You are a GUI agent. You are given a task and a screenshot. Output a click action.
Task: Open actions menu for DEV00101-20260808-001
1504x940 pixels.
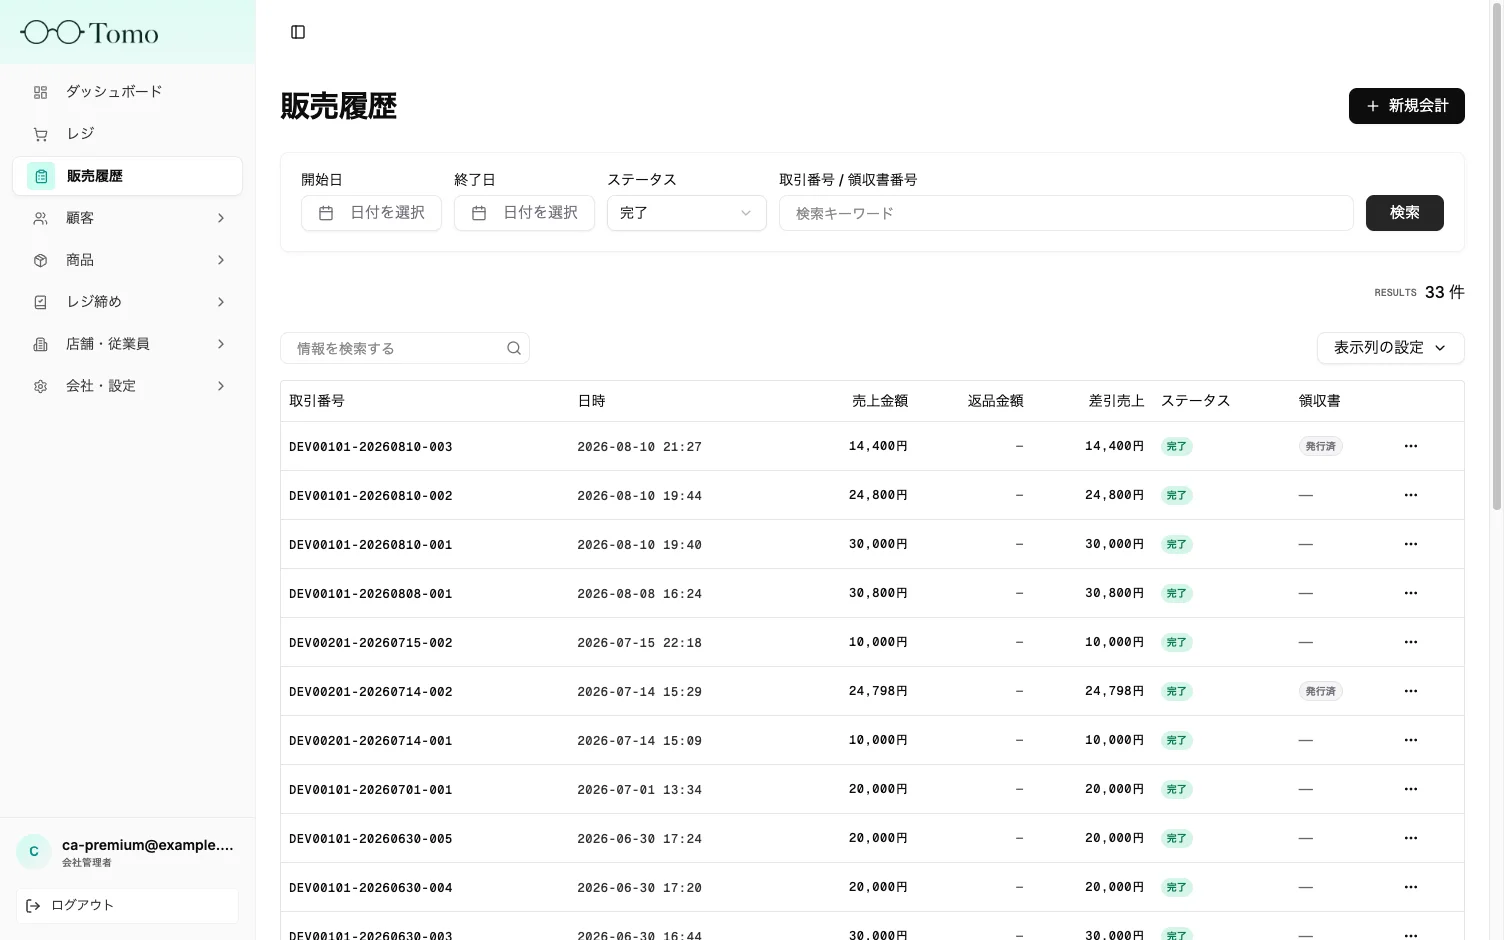pos(1411,593)
